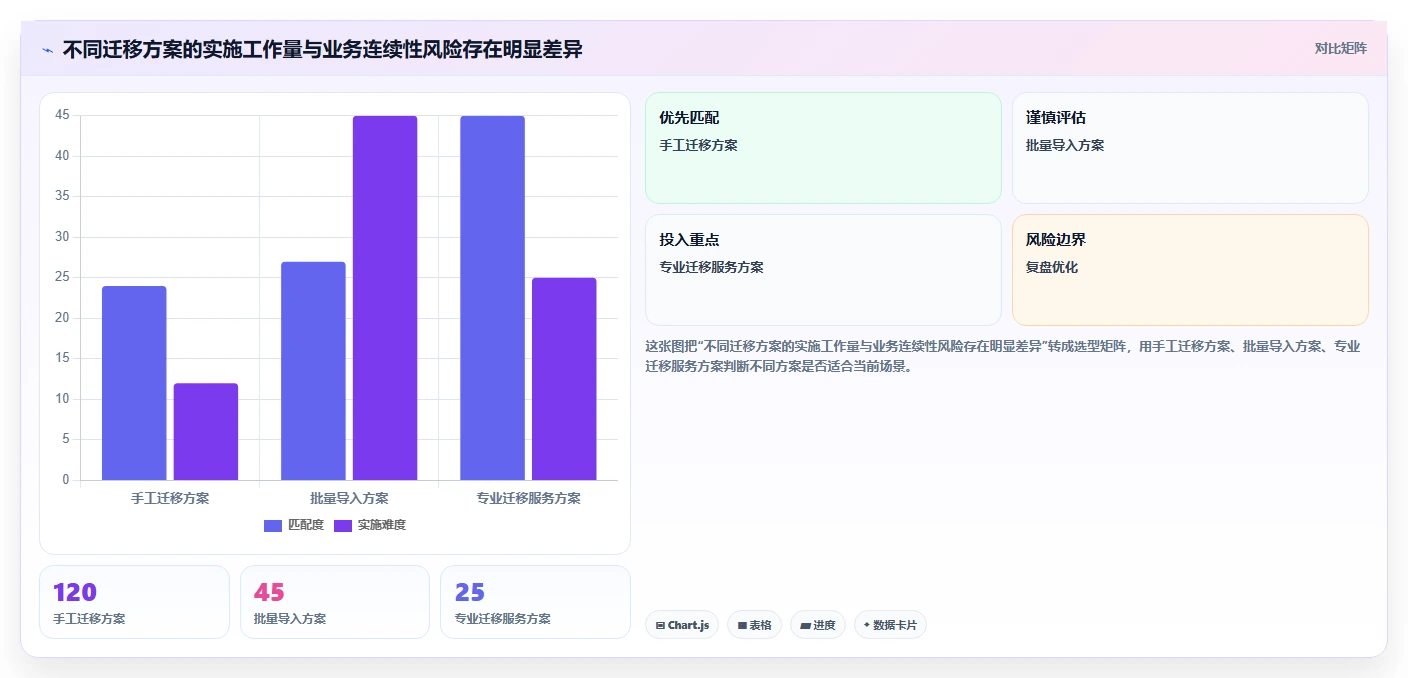This screenshot has width=1408, height=678.
Task: Click the 表格 tag chip
Action: (x=754, y=625)
